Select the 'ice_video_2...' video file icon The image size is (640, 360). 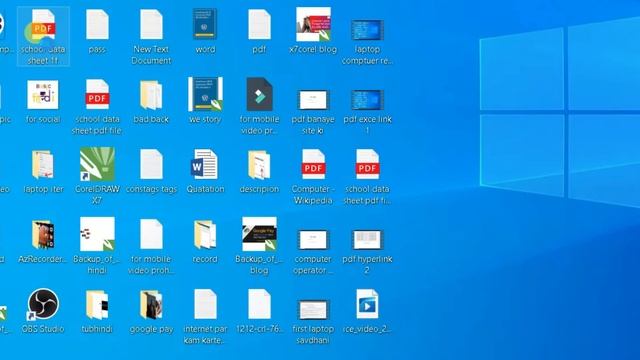[367, 304]
